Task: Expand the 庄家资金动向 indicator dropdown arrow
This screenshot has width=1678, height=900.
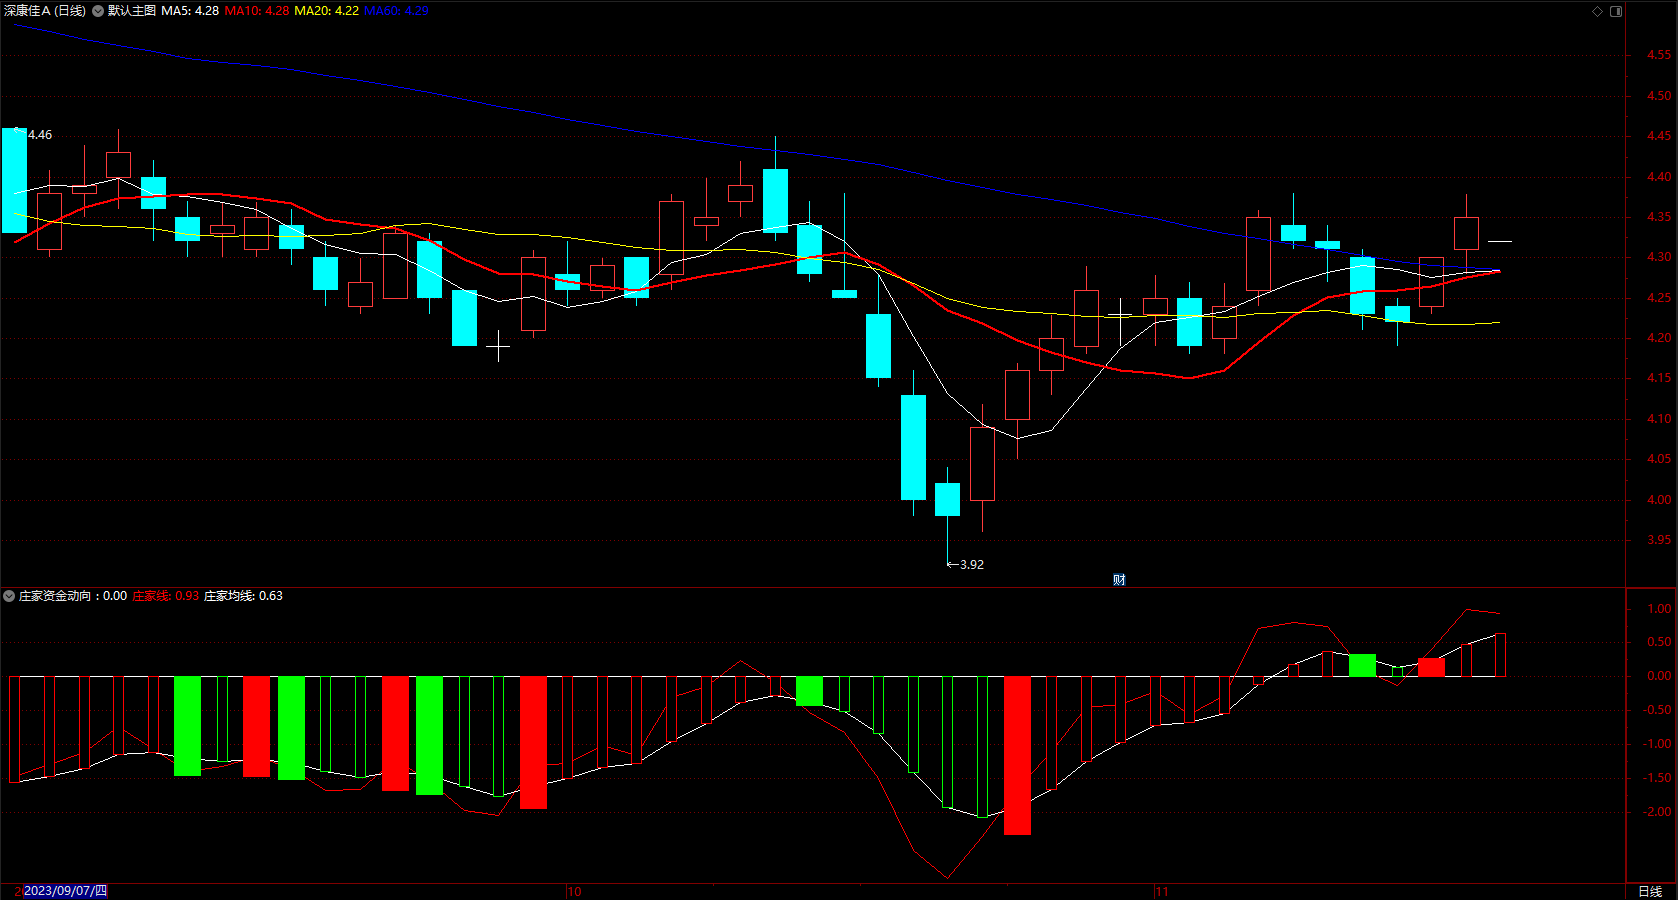Action: [x=9, y=596]
